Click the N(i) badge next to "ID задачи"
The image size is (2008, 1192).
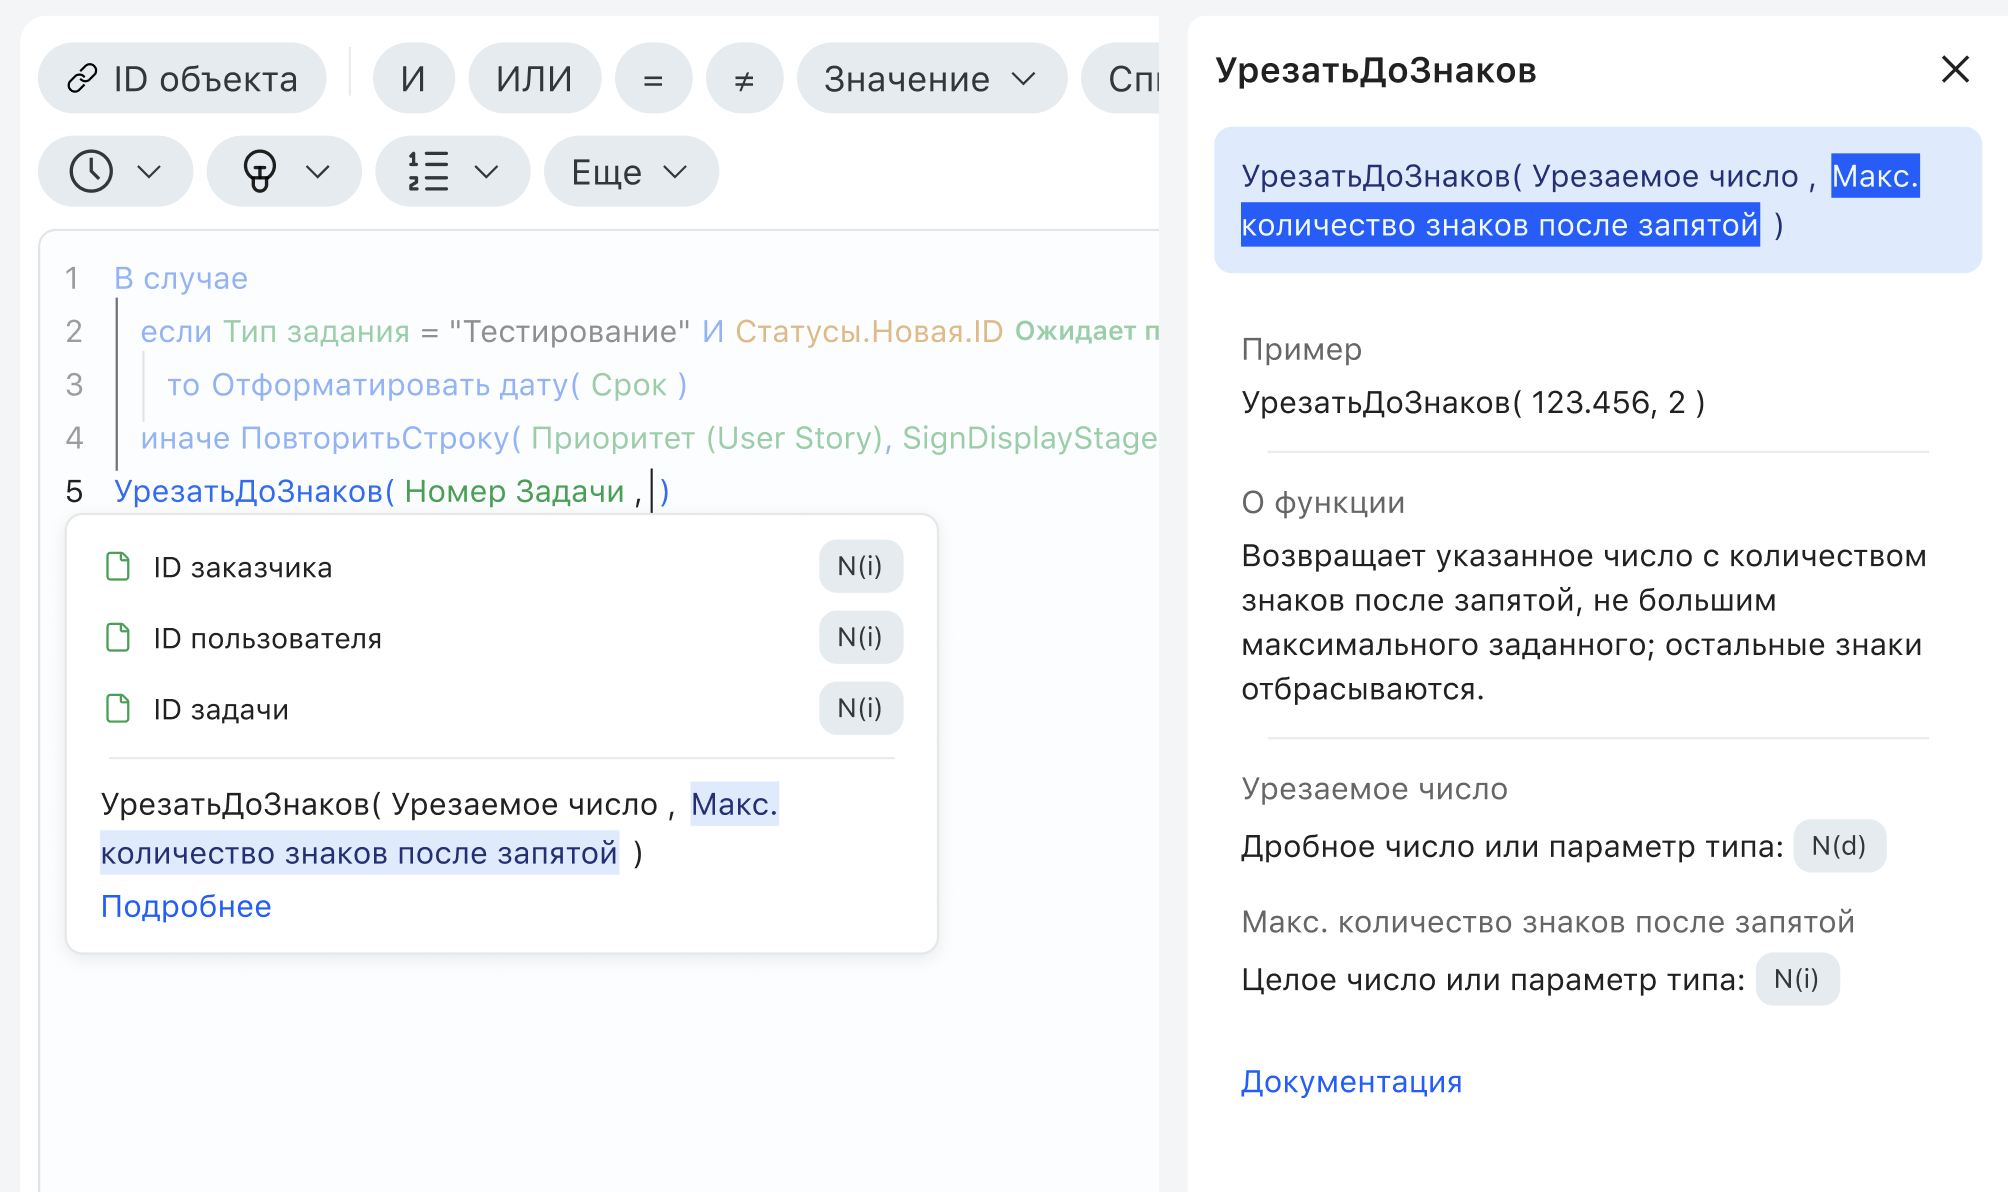860,708
